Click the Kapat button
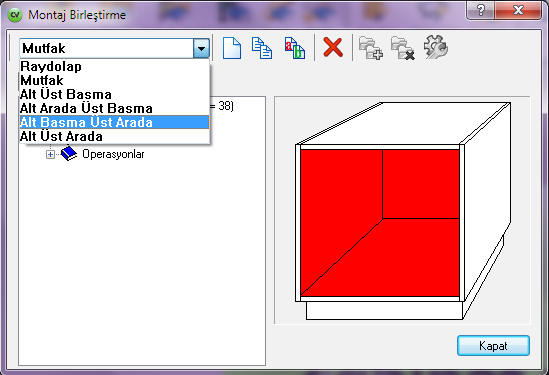The height and width of the screenshot is (375, 549). (x=493, y=346)
